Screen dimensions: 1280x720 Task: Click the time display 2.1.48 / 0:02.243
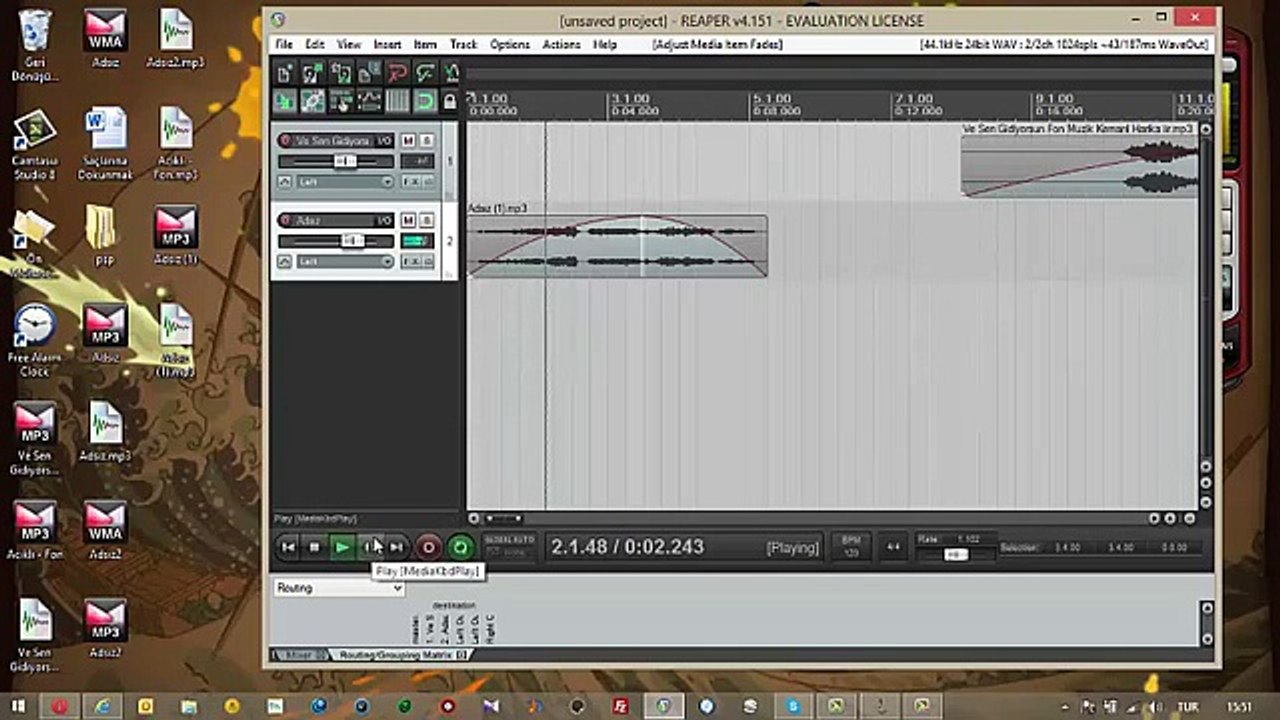[627, 547]
